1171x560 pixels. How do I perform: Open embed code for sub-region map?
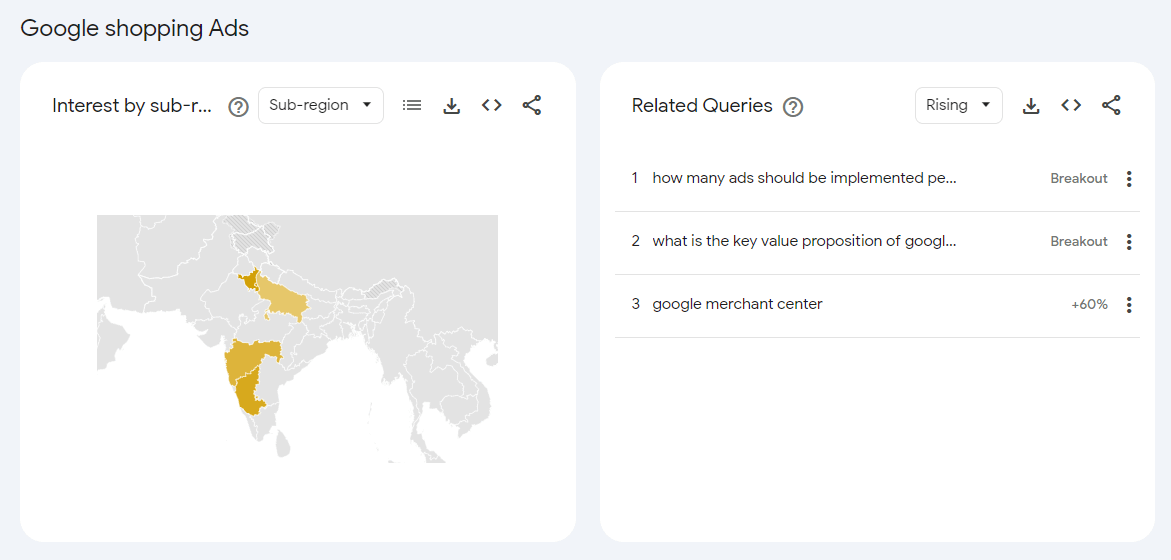click(x=491, y=105)
